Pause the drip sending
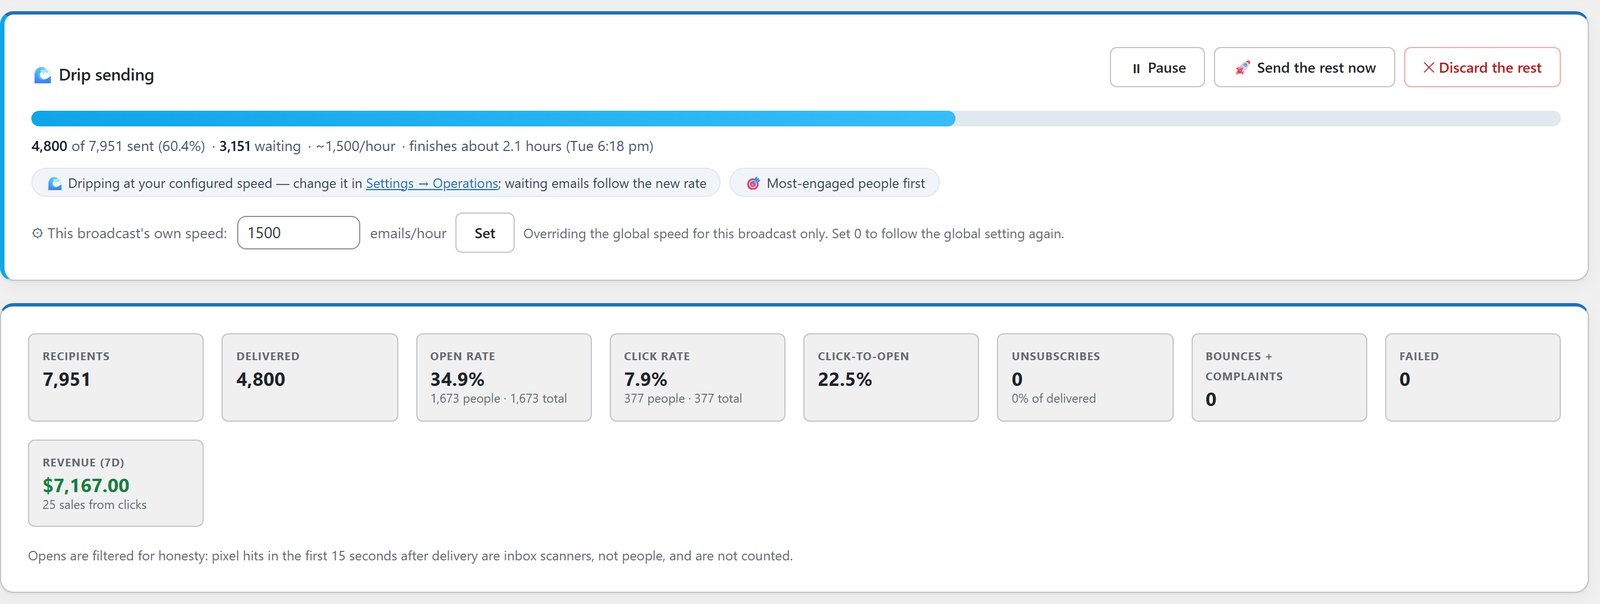 coord(1157,67)
